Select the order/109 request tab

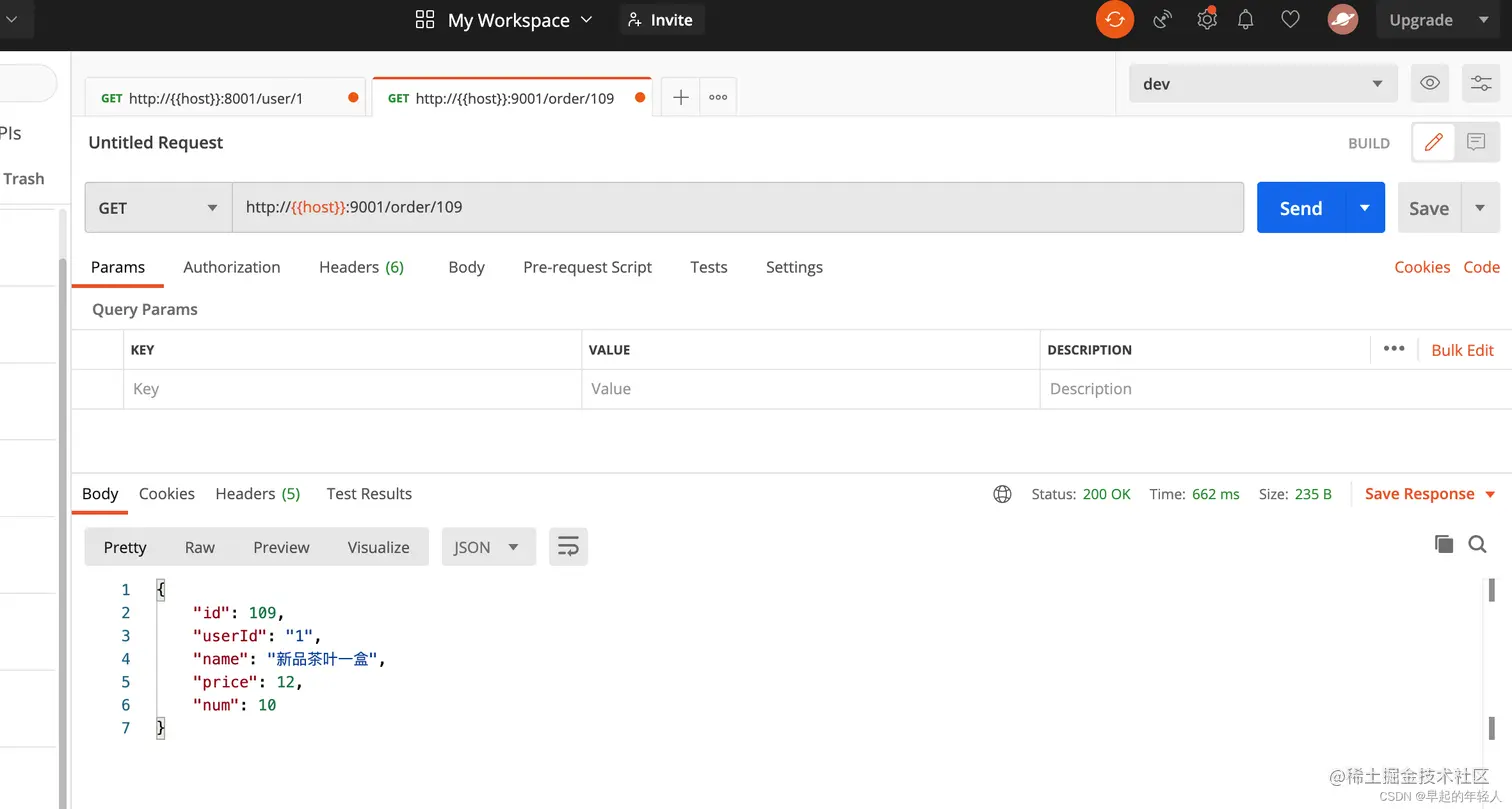tap(511, 98)
